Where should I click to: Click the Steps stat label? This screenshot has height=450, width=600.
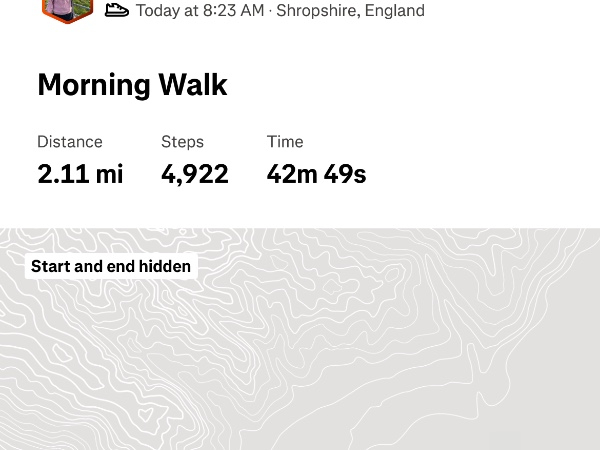click(x=182, y=142)
